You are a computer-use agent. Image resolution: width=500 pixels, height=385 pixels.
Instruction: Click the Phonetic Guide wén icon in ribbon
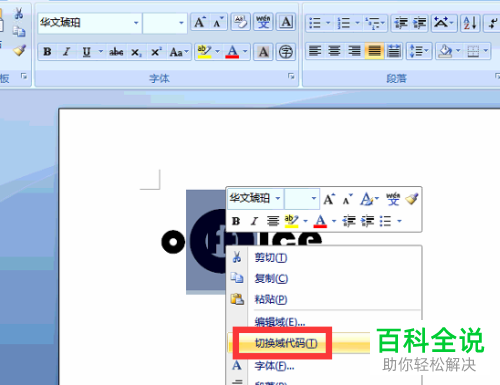pos(263,22)
